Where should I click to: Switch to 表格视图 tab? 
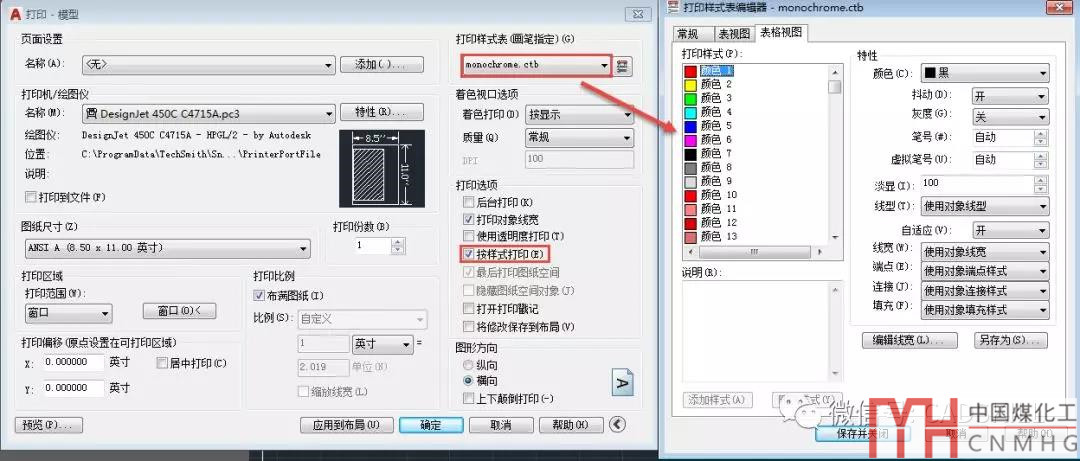tap(781, 32)
